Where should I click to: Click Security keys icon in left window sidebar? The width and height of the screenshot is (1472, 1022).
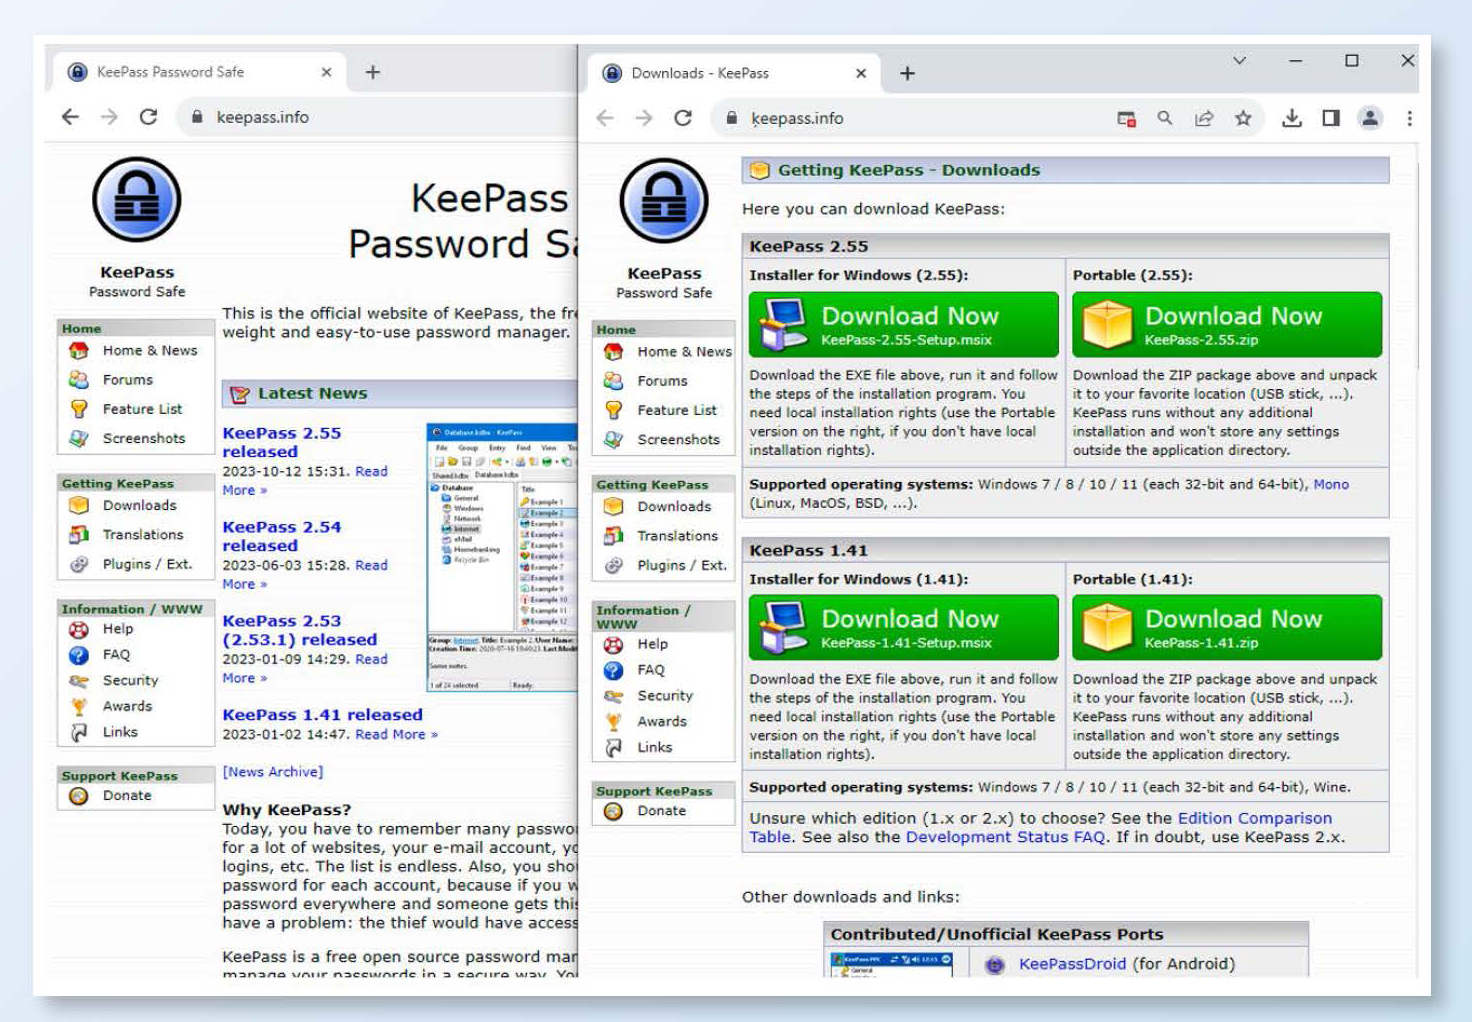pyautogui.click(x=79, y=681)
